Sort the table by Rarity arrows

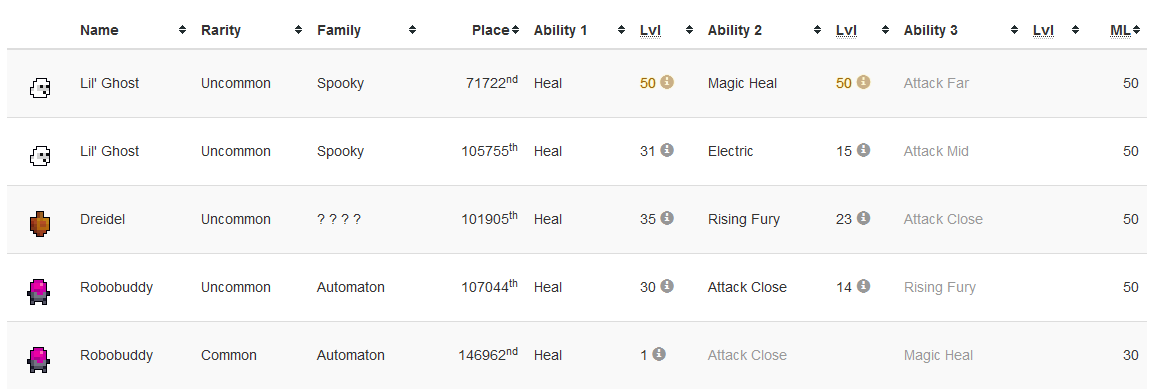pyautogui.click(x=298, y=30)
